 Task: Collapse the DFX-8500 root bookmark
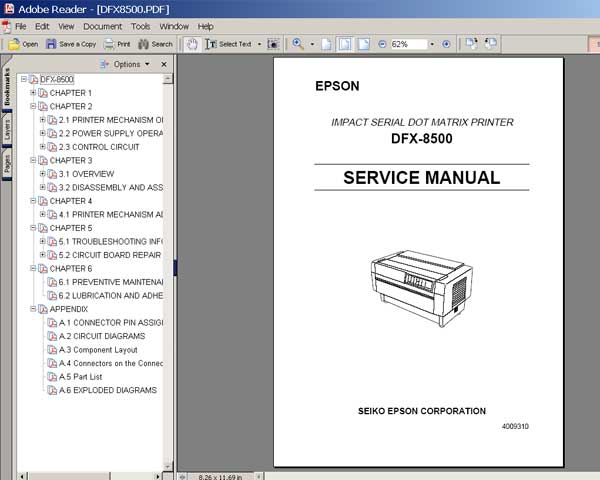[24, 79]
